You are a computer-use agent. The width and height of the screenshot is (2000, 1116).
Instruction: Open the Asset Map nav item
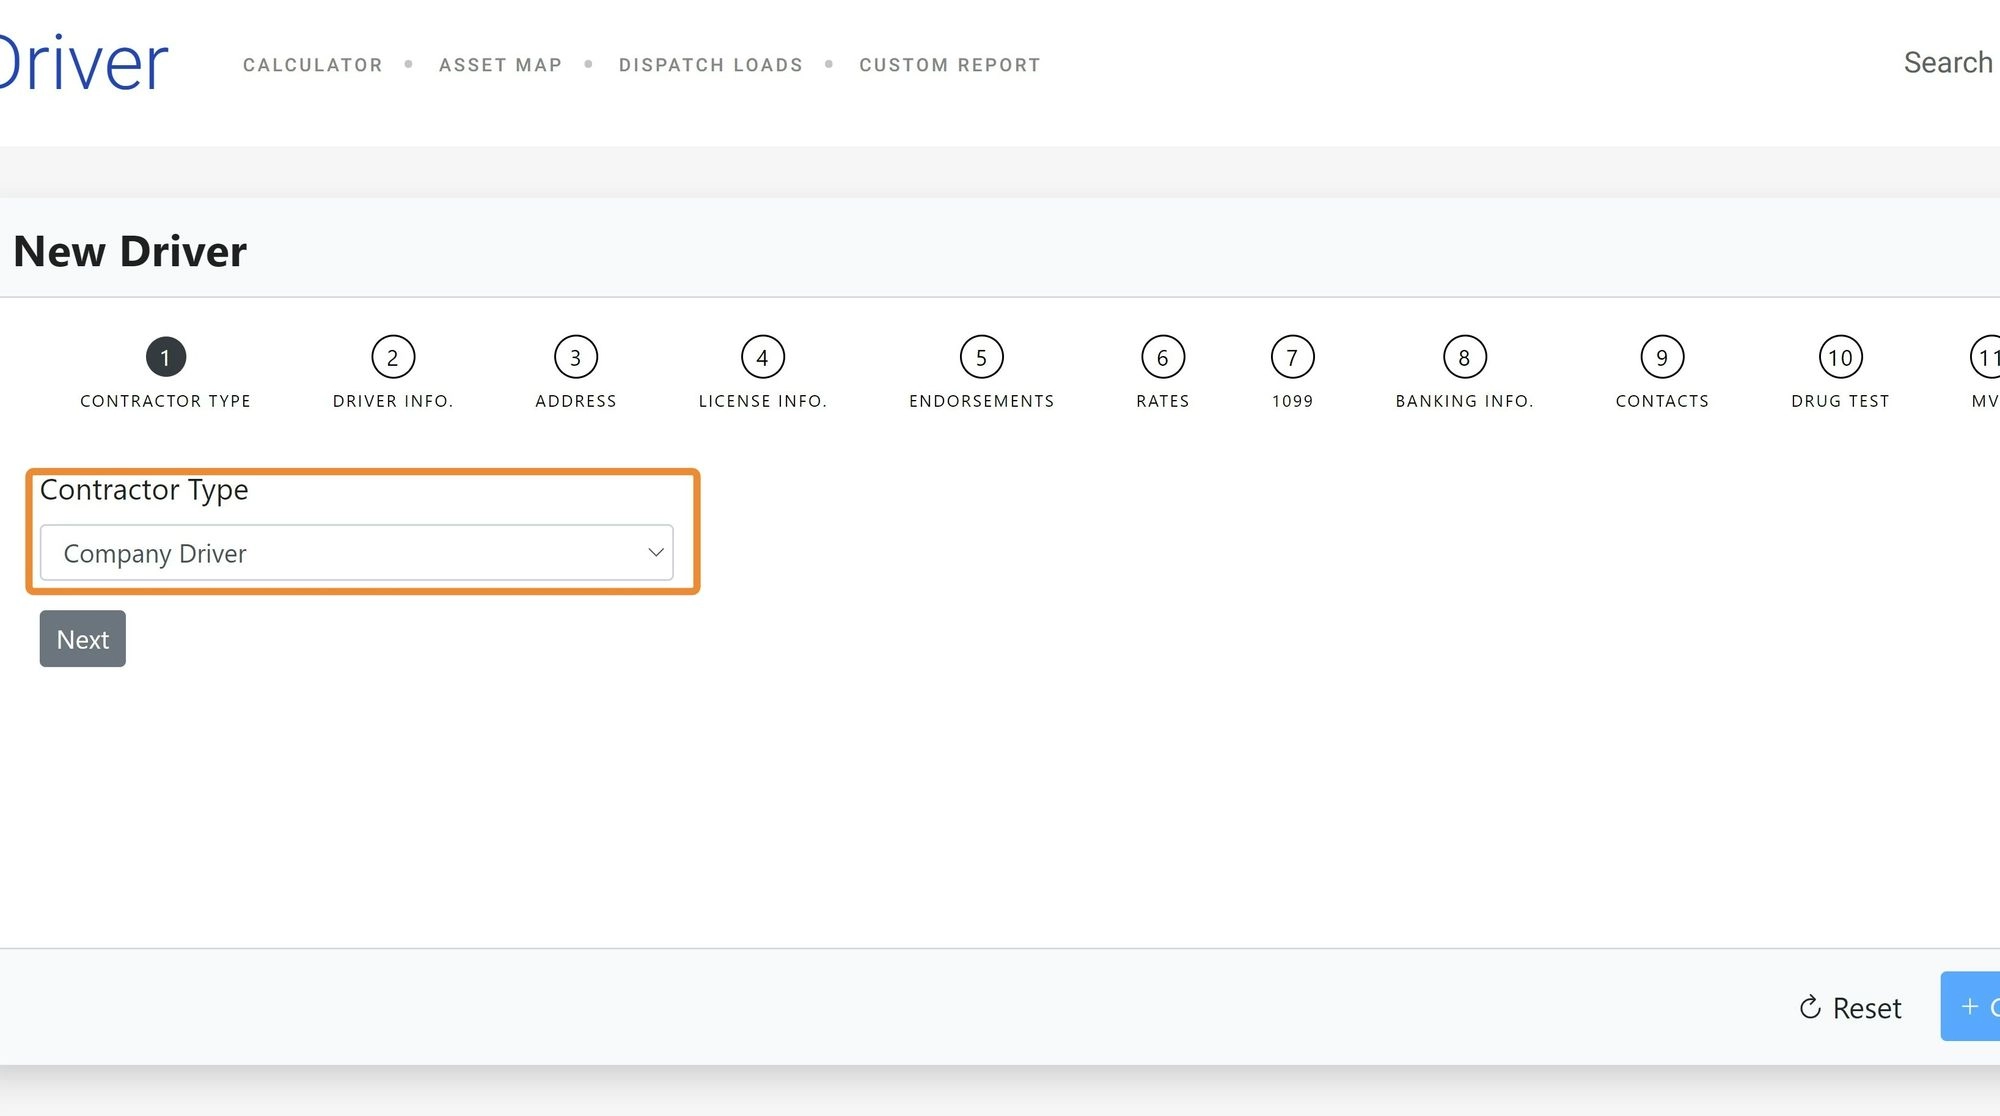coord(500,65)
